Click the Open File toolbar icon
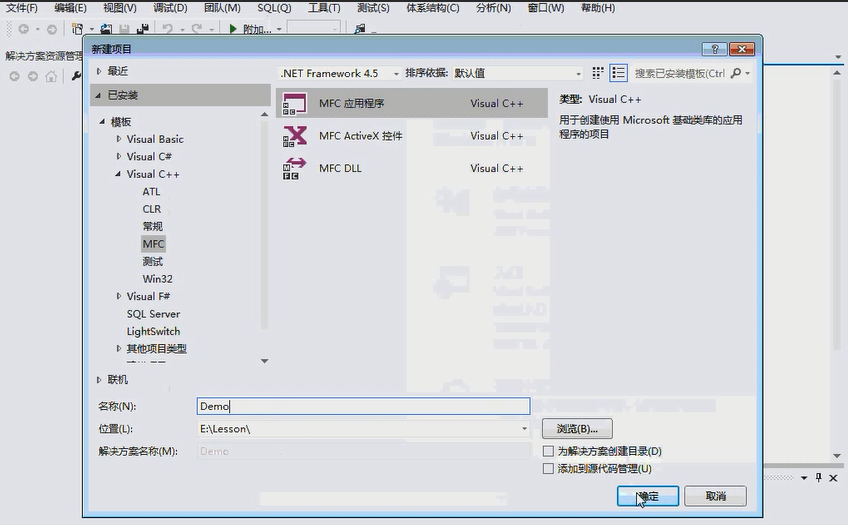The image size is (848, 525). (x=107, y=29)
